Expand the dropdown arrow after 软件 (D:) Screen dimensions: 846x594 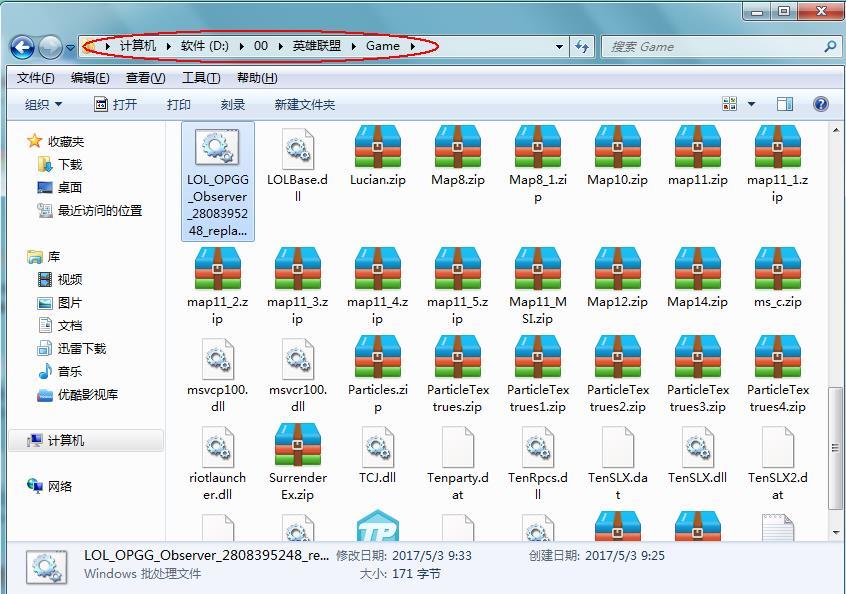[x=242, y=46]
